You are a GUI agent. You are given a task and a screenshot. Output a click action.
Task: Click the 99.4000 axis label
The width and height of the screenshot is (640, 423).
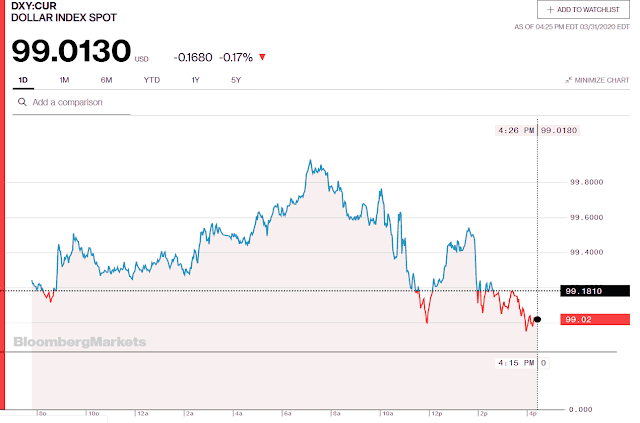[x=587, y=252]
